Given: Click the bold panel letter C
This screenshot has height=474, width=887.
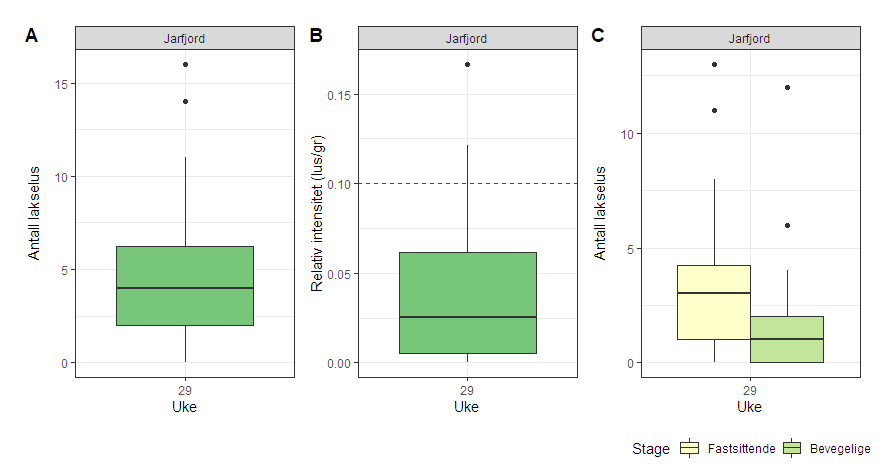Looking at the screenshot, I should [x=598, y=36].
